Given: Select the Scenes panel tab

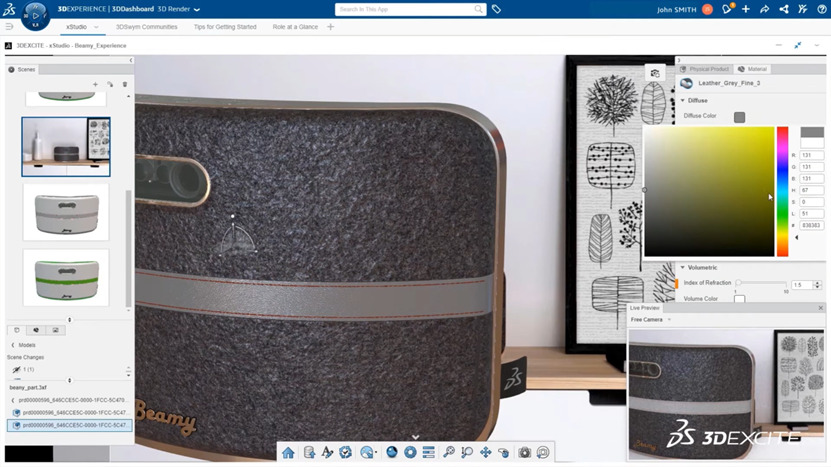Looking at the screenshot, I should (x=22, y=69).
